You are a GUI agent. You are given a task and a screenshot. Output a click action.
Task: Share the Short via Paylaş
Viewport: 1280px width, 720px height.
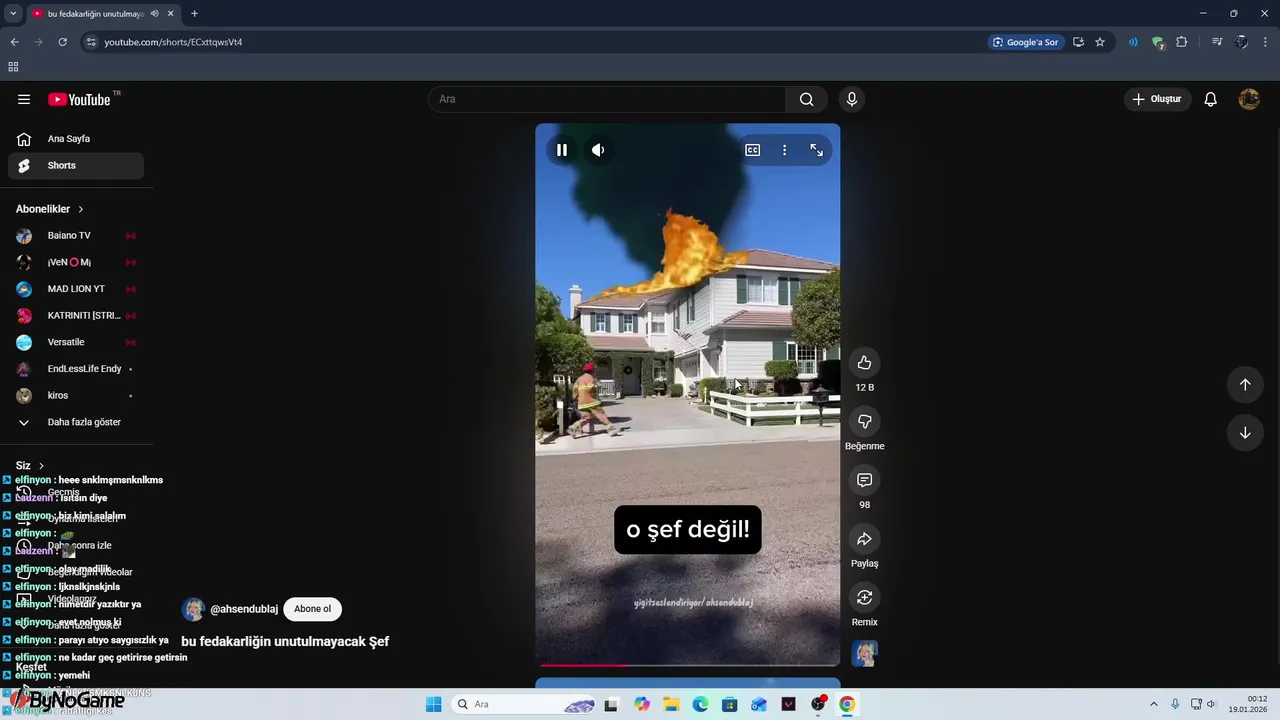(864, 539)
